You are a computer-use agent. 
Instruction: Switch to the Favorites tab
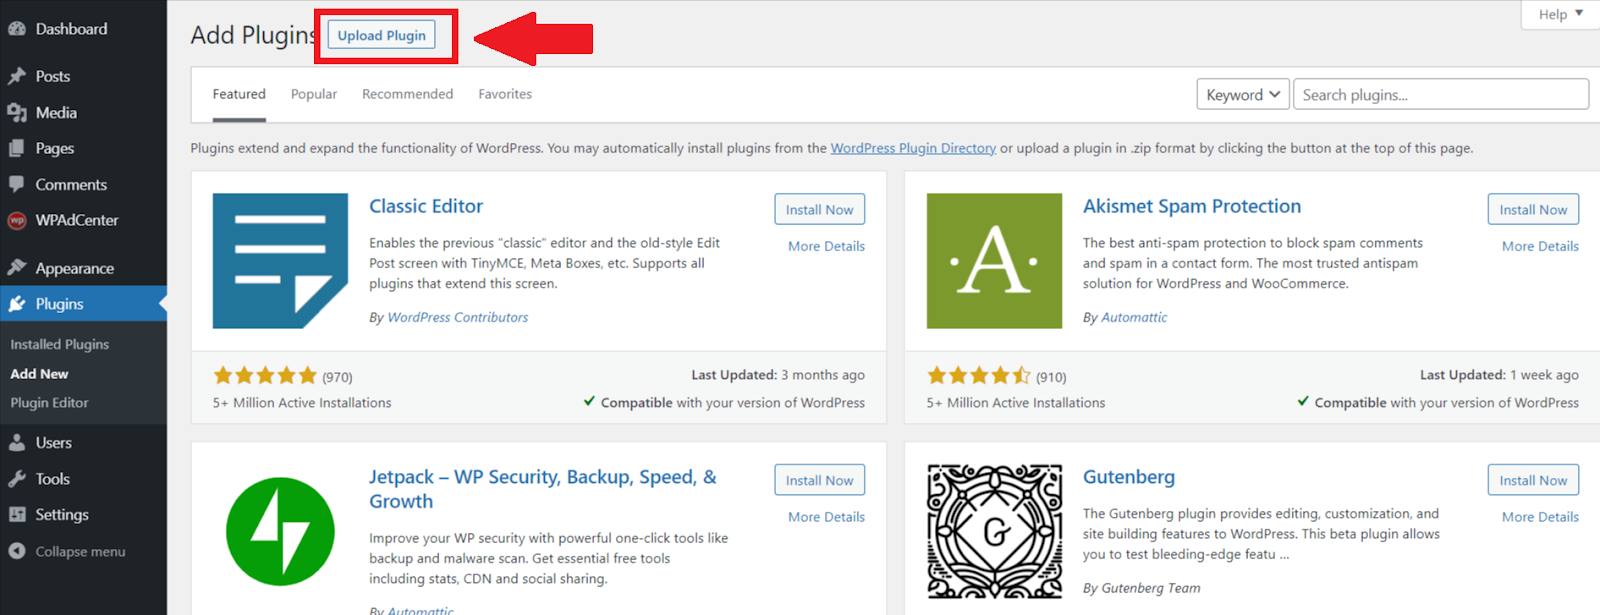click(x=505, y=94)
